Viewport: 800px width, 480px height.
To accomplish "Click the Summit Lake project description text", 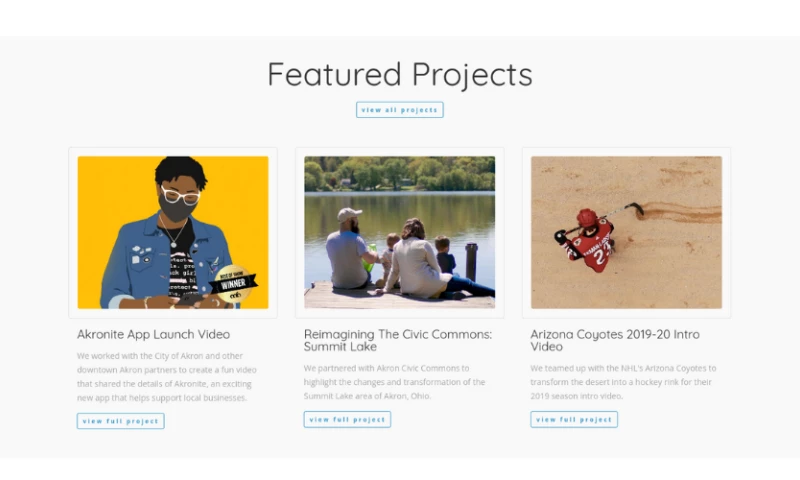I will click(395, 382).
